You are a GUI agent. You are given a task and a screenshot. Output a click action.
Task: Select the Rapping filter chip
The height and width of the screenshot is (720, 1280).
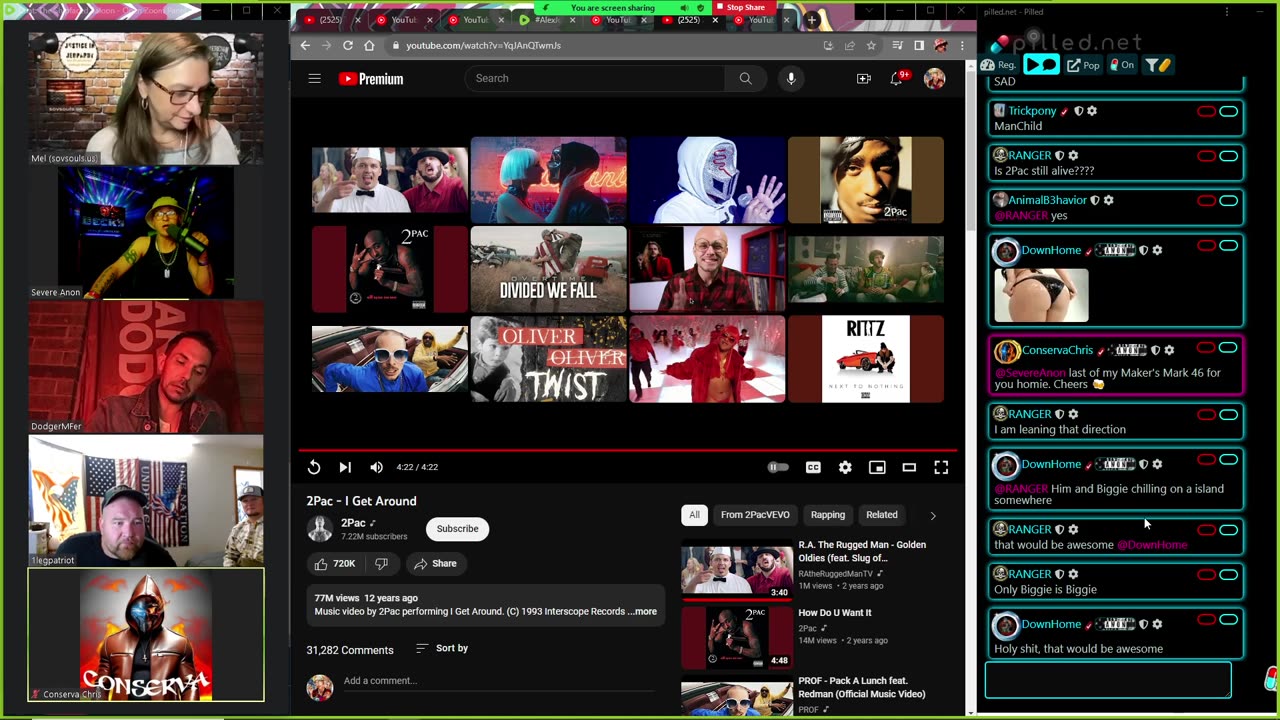827,515
